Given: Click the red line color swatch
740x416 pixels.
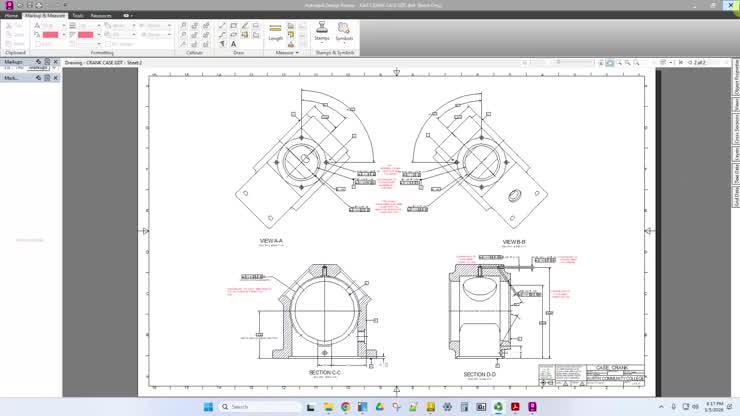Looking at the screenshot, I should pyautogui.click(x=85, y=35).
